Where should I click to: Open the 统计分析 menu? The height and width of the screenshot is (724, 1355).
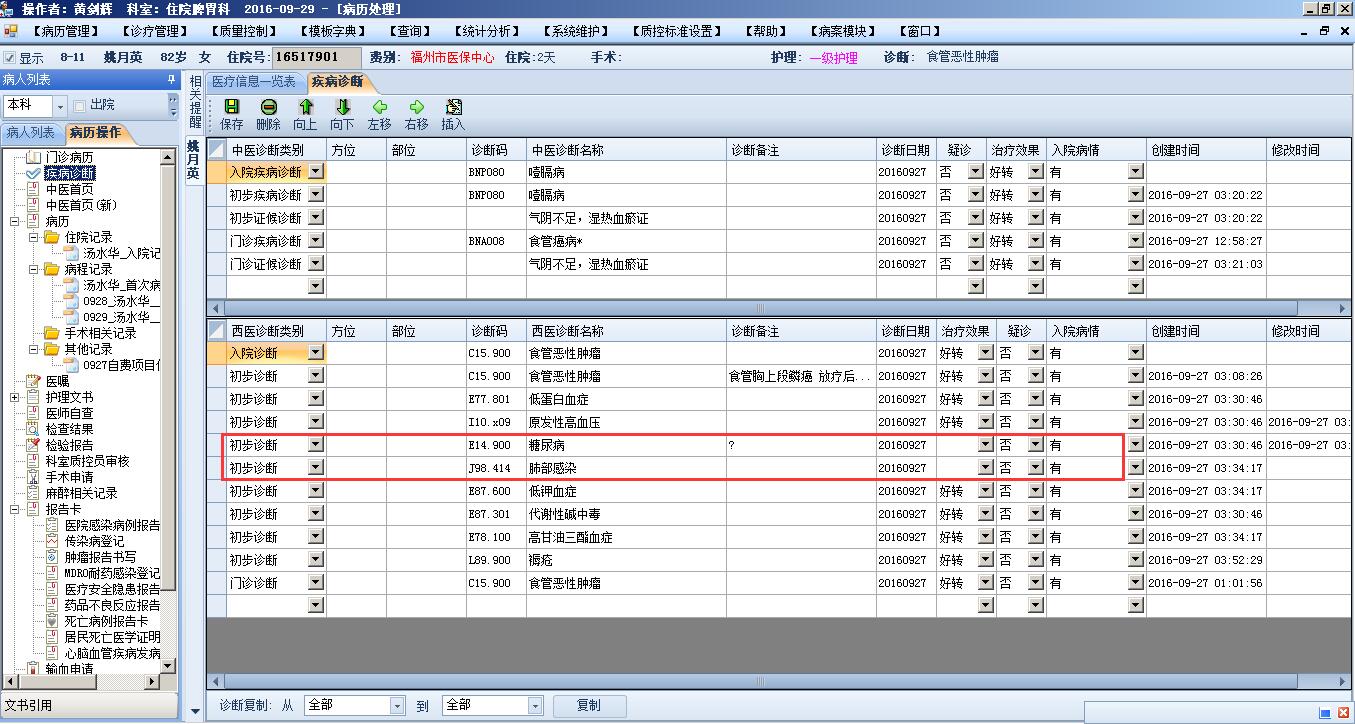click(486, 31)
